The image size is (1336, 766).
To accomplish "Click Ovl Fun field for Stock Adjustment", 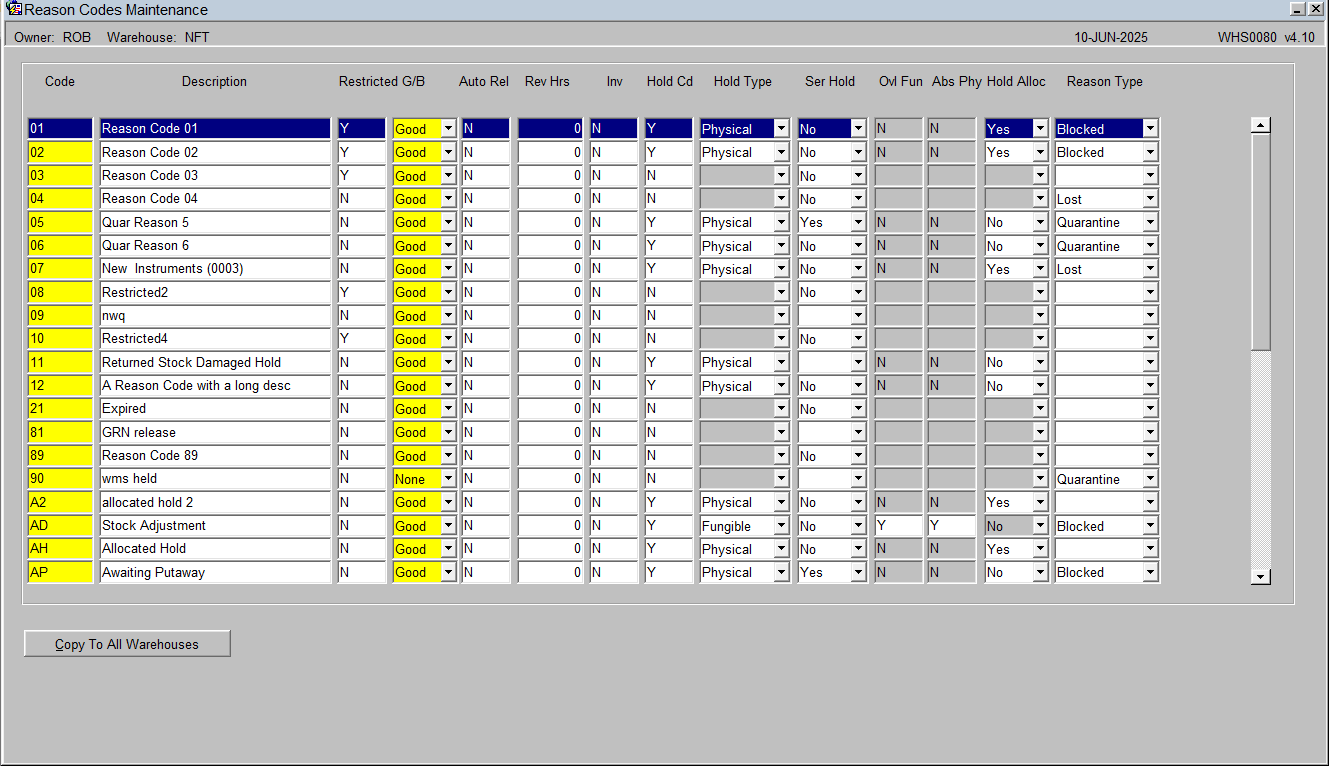I will coord(898,526).
